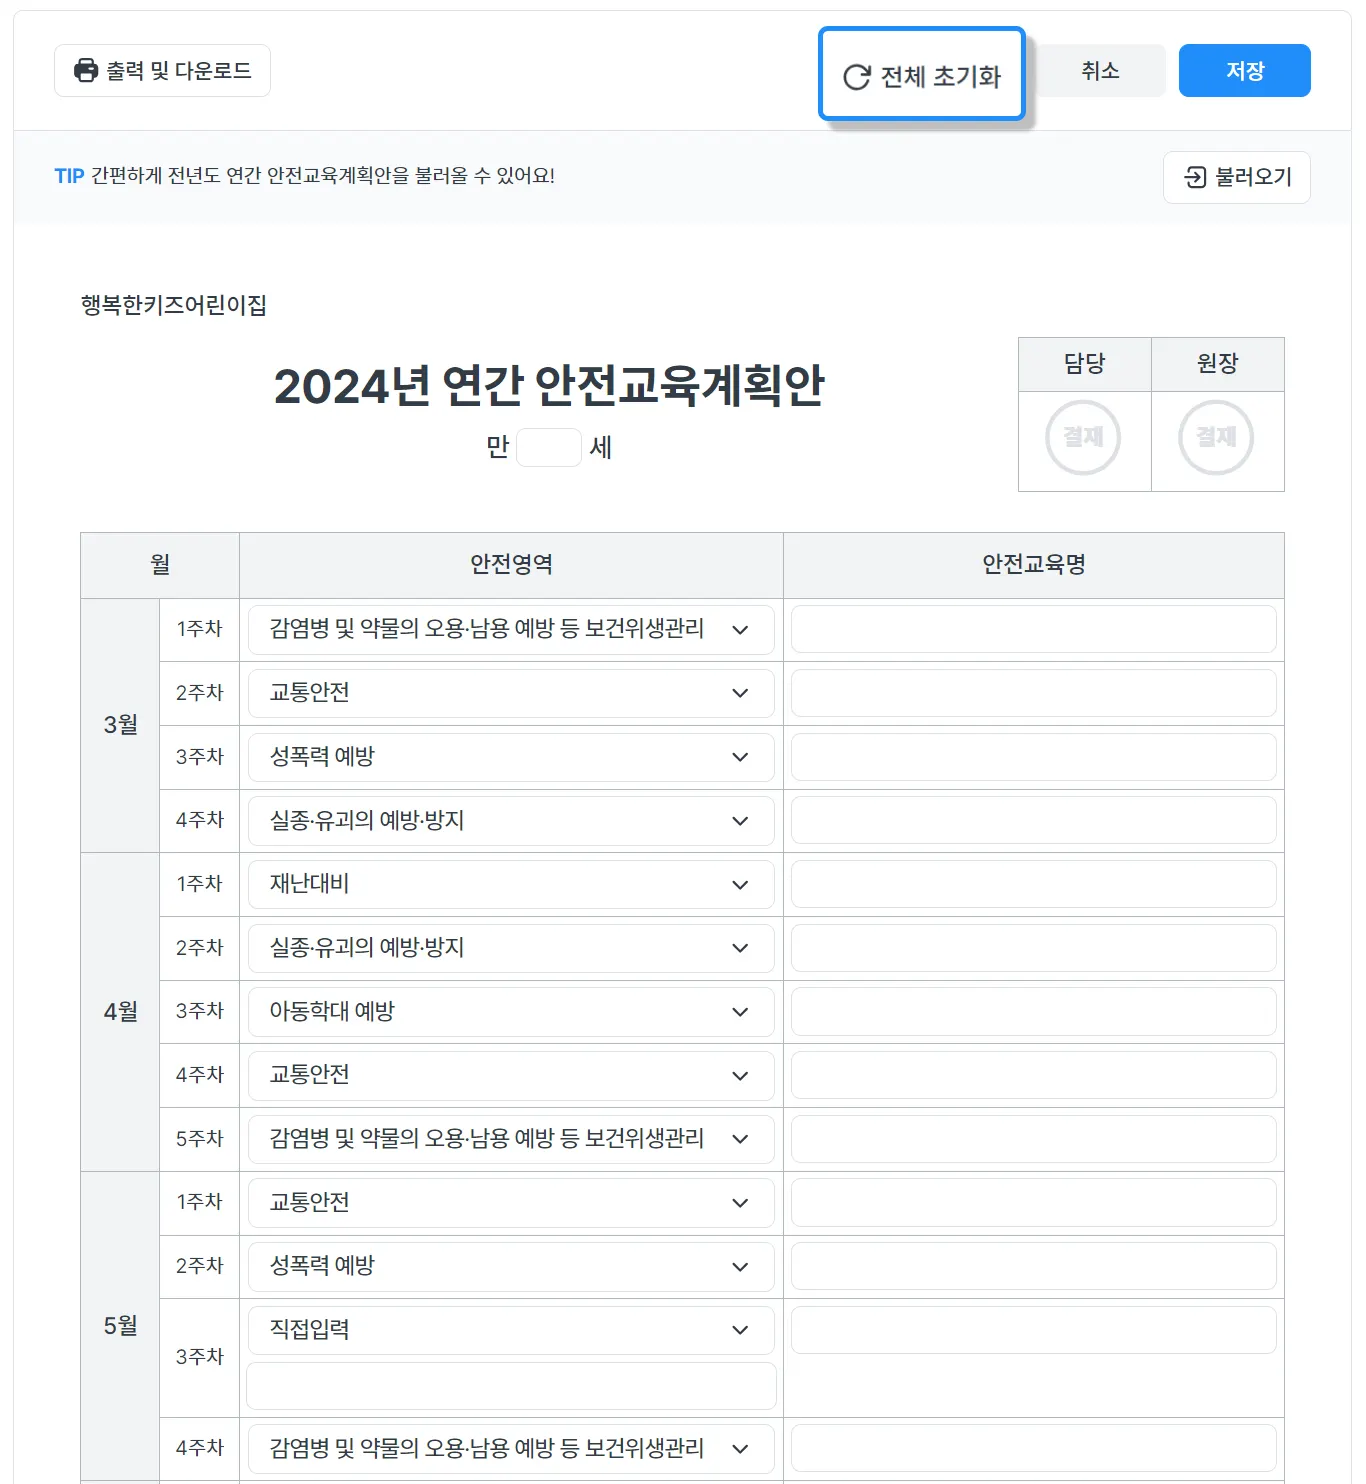Screen dimensions: 1366x1484
Task: Click 5월 2주차 안전교육명 input field
Action: (1034, 1267)
